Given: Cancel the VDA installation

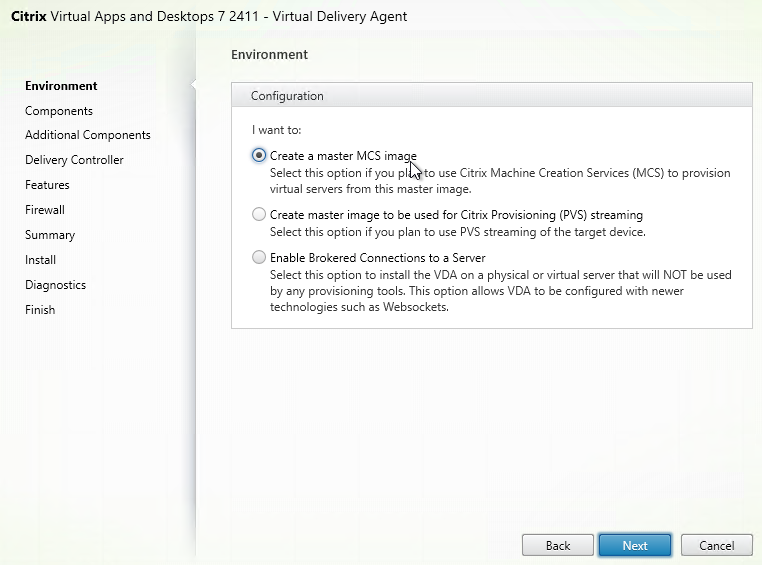Looking at the screenshot, I should [x=716, y=545].
